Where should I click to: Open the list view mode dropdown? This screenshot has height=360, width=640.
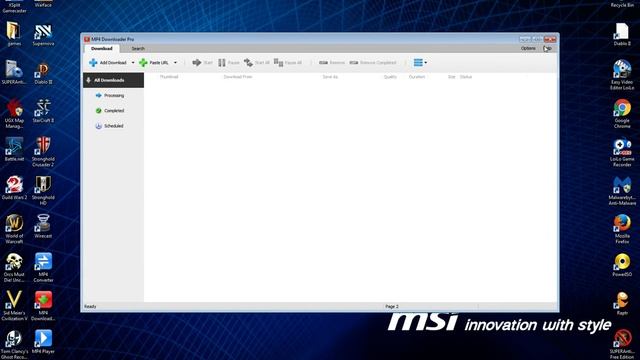click(x=420, y=62)
